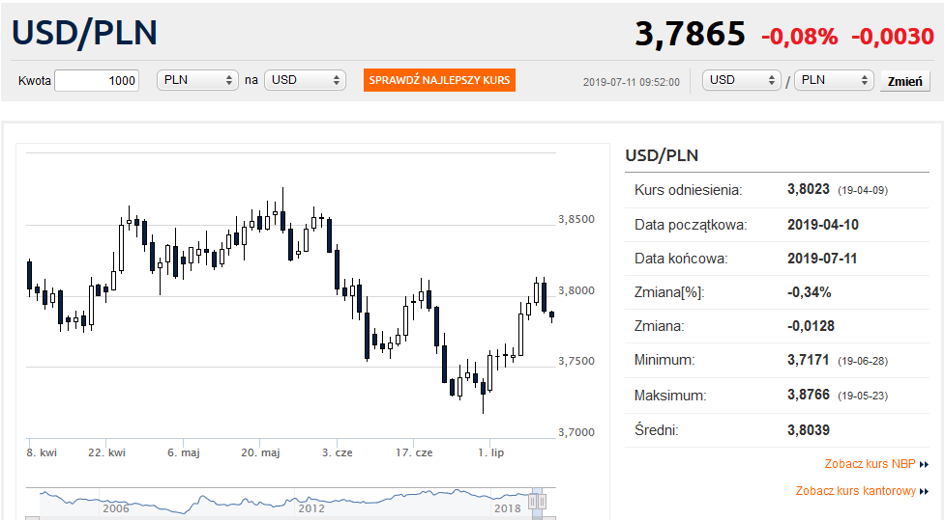This screenshot has height=520, width=945.
Task: Select the Data końcowa value 2019-07-11
Action: tap(822, 258)
